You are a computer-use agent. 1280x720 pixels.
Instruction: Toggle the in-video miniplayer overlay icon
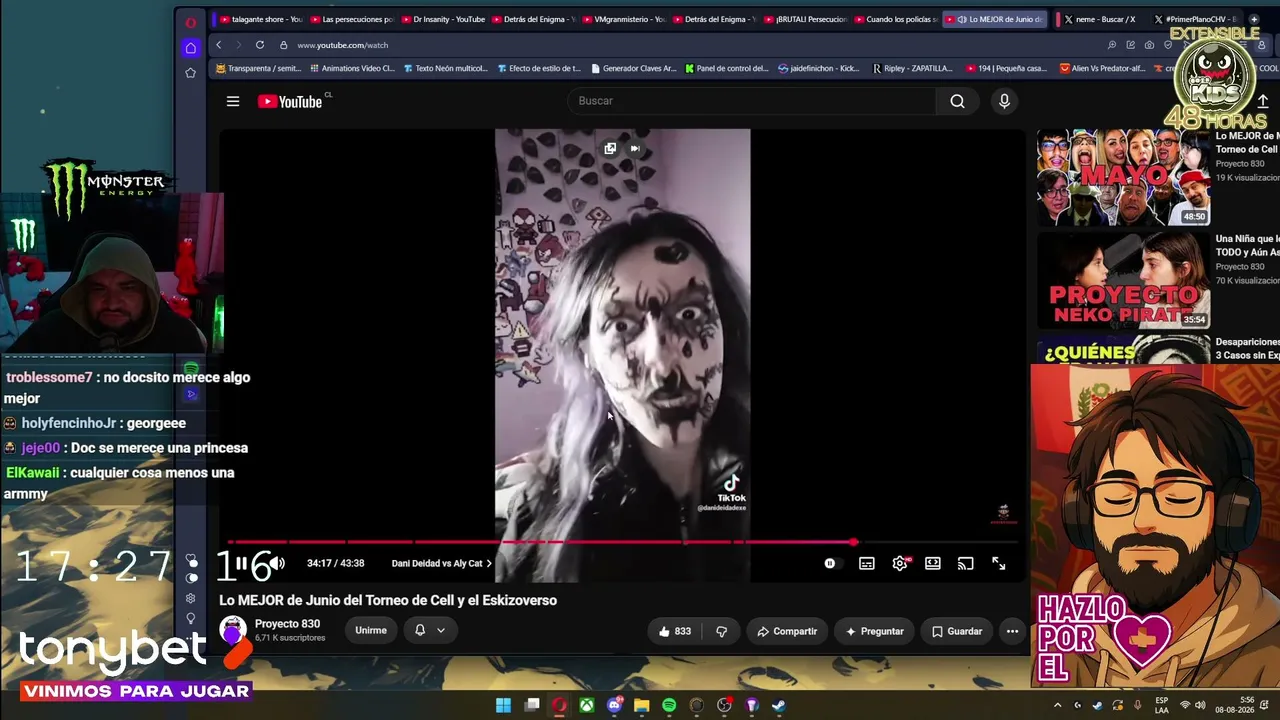(x=610, y=149)
